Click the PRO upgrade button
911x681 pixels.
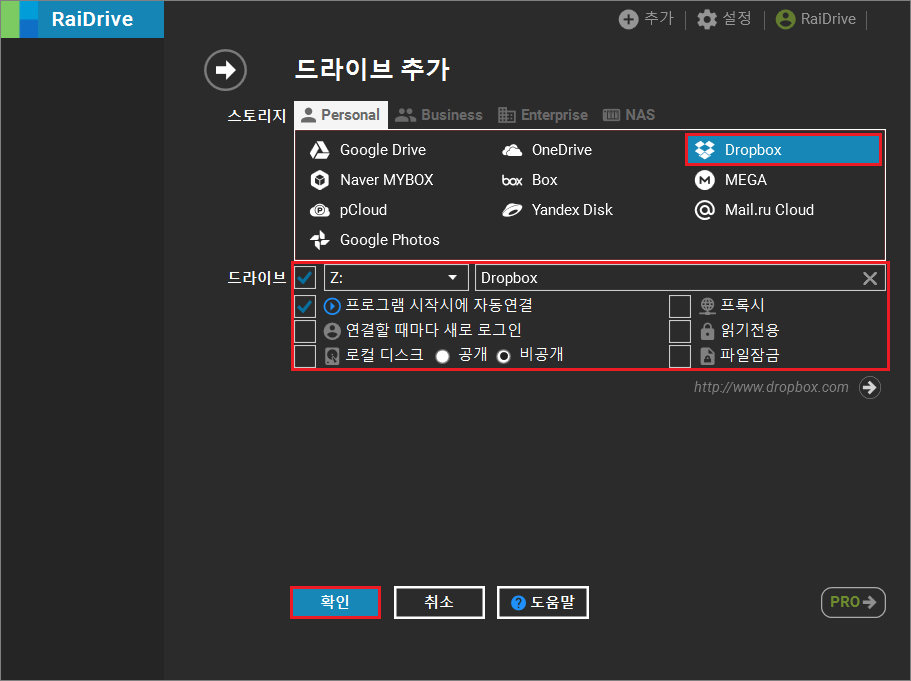[x=853, y=603]
